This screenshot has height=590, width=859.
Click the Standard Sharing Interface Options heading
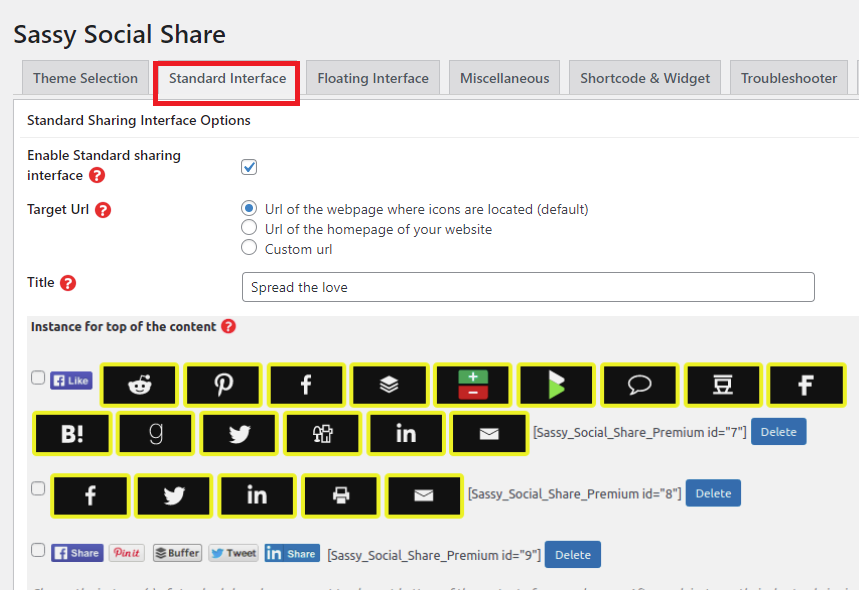(139, 121)
